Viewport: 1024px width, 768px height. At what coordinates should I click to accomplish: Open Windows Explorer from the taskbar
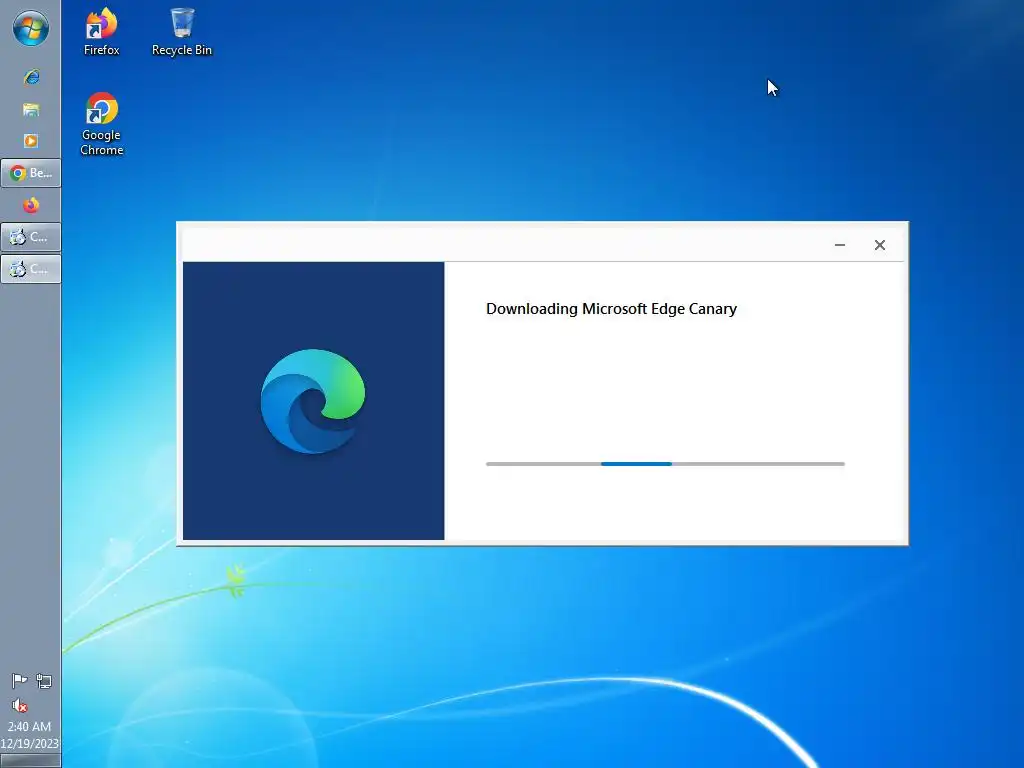(x=31, y=109)
